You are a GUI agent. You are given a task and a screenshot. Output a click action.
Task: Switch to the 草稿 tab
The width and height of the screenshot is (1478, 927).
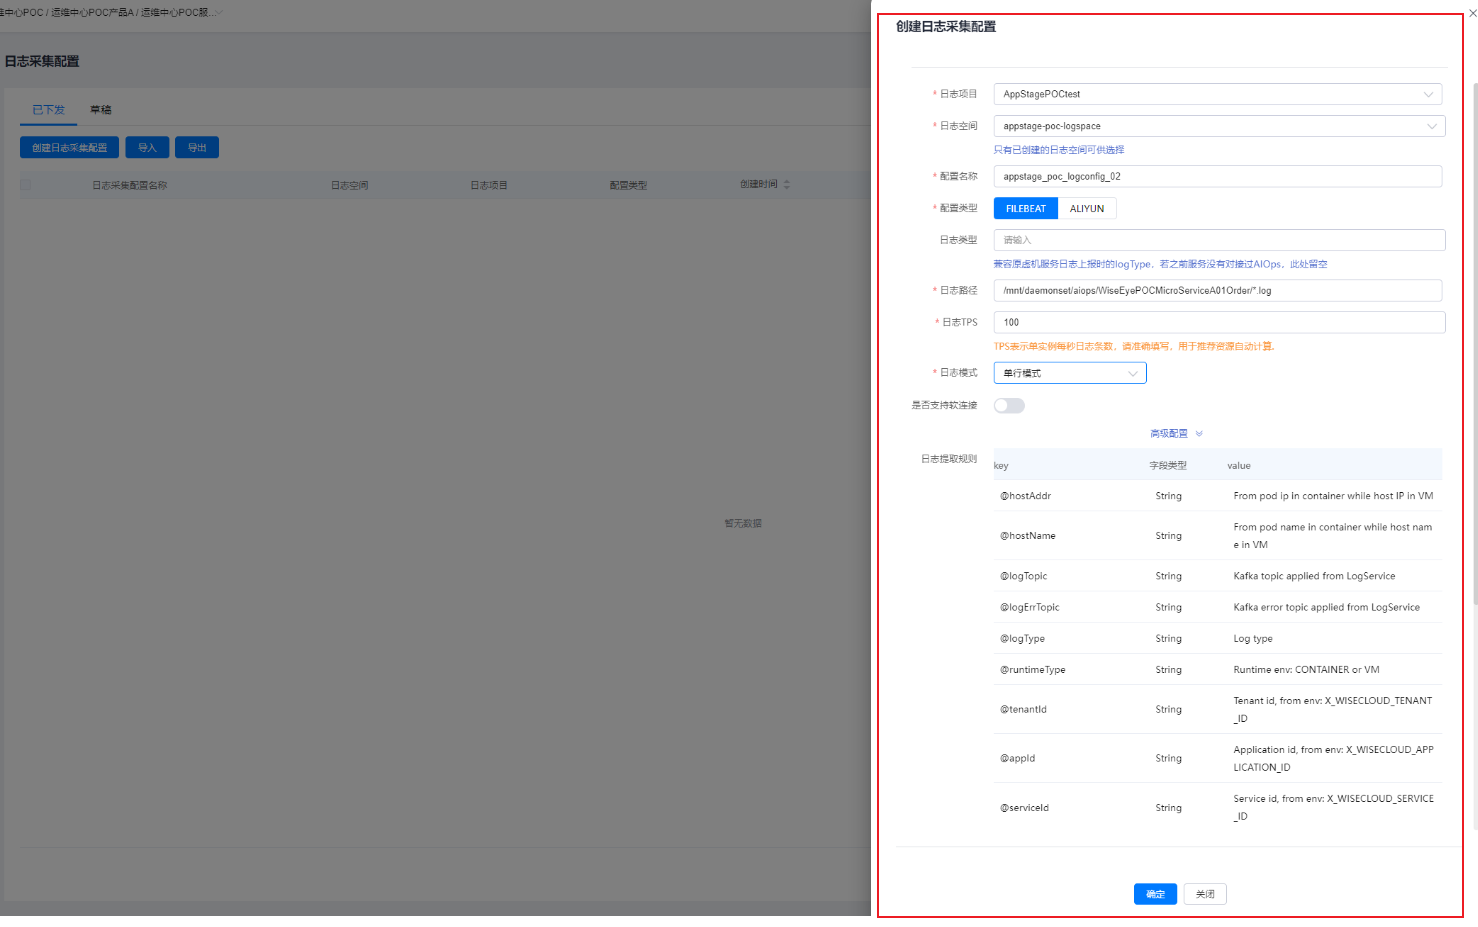101,110
